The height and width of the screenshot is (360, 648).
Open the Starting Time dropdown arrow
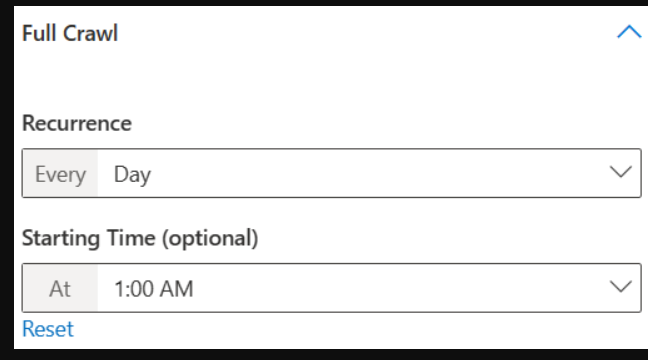coord(621,286)
